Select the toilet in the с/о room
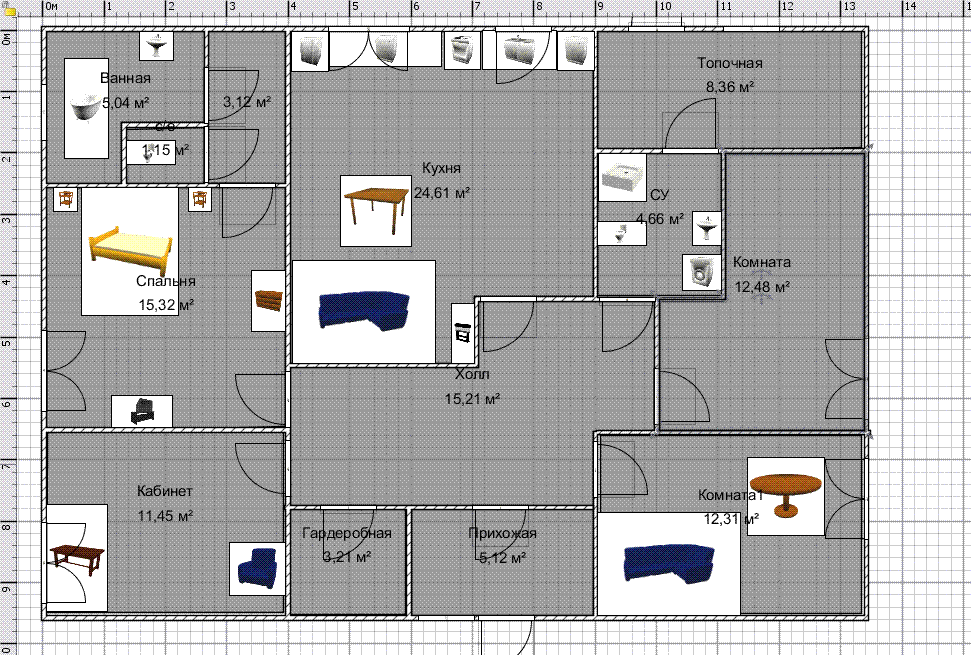The image size is (971, 655). pyautogui.click(x=150, y=152)
